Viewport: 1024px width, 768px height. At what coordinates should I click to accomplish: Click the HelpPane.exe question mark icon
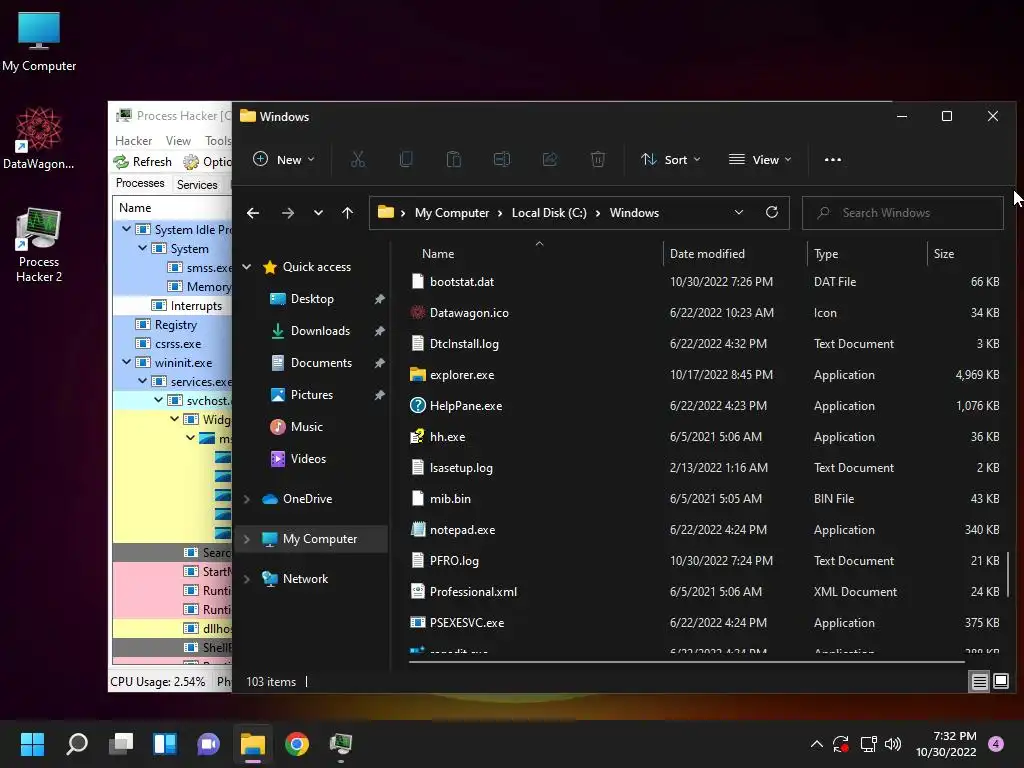point(417,406)
